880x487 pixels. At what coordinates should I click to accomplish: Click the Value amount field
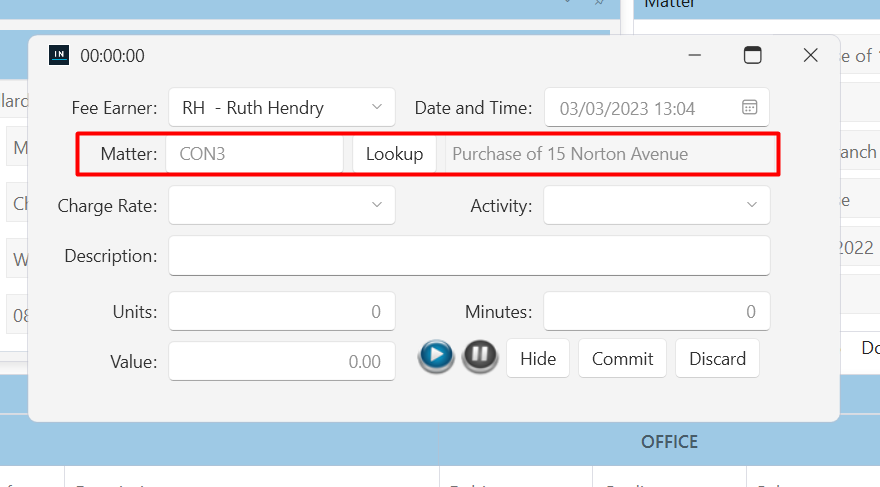[x=281, y=361]
